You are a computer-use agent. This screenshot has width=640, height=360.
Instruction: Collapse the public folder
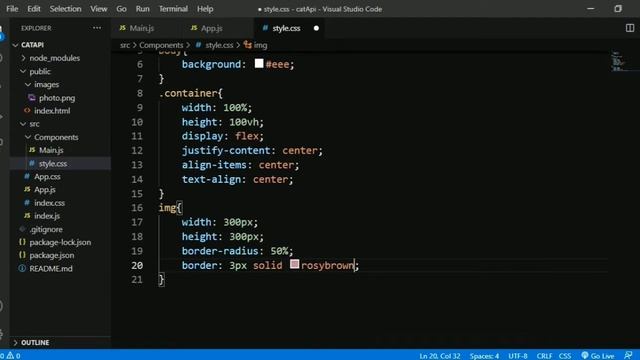(40, 71)
